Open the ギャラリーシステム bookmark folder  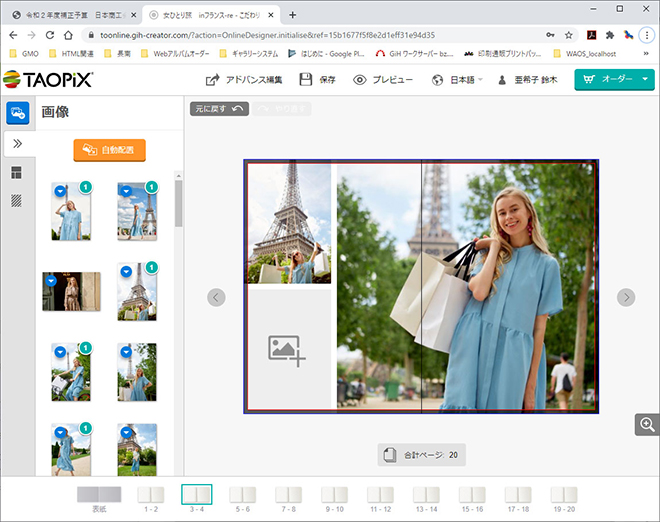click(x=249, y=53)
